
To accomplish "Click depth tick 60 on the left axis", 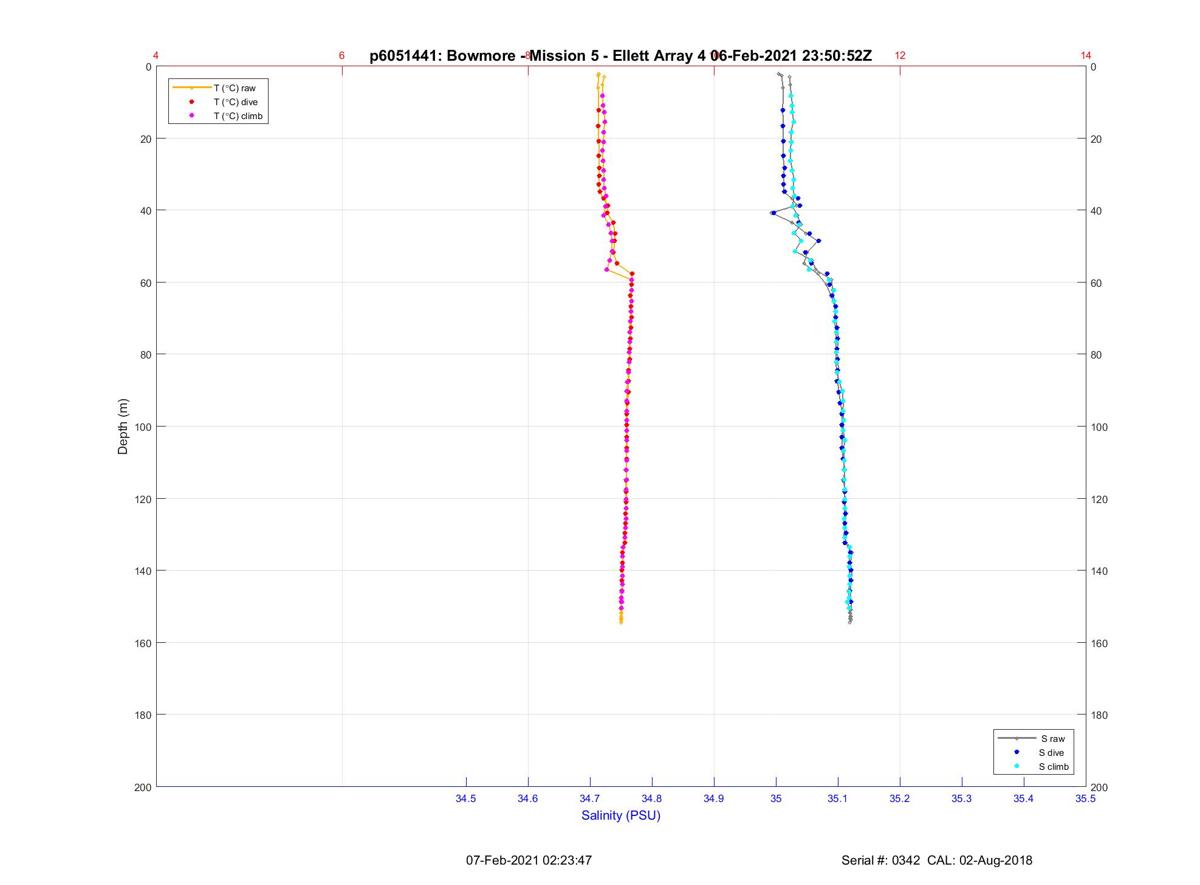I will pos(145,283).
